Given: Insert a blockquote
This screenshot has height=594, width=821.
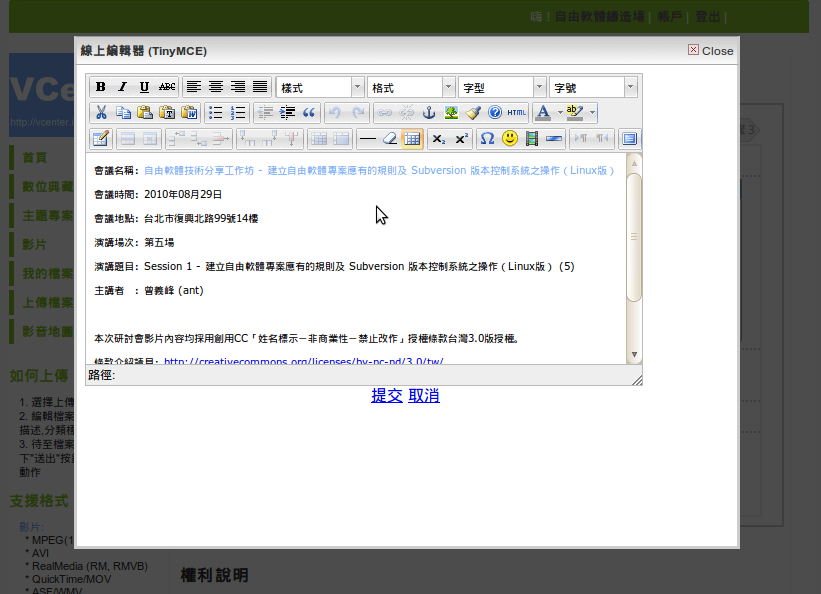Looking at the screenshot, I should [309, 113].
